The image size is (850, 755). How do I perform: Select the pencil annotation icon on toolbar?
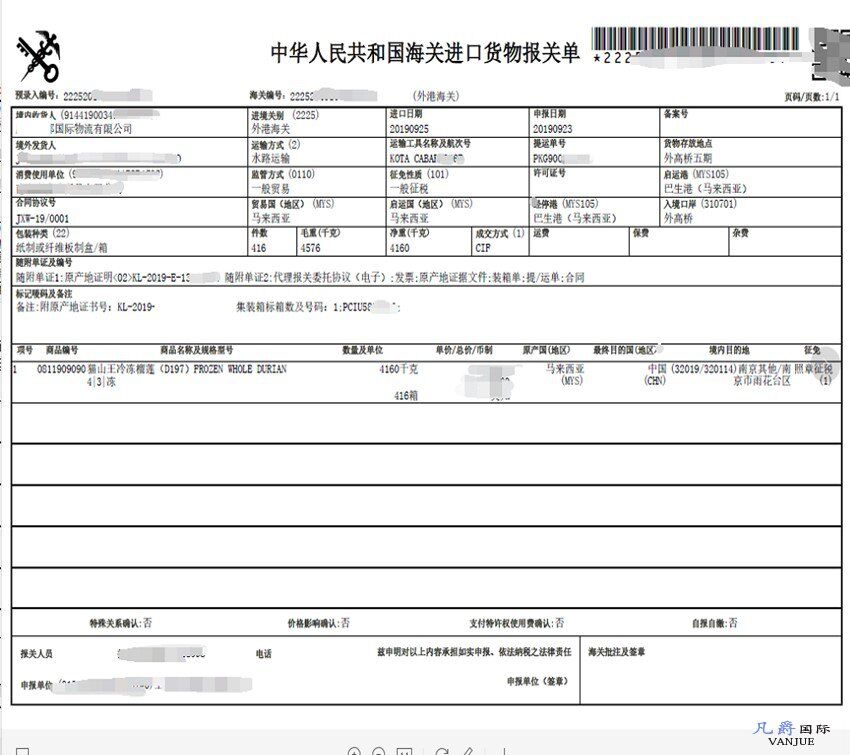pos(468,750)
